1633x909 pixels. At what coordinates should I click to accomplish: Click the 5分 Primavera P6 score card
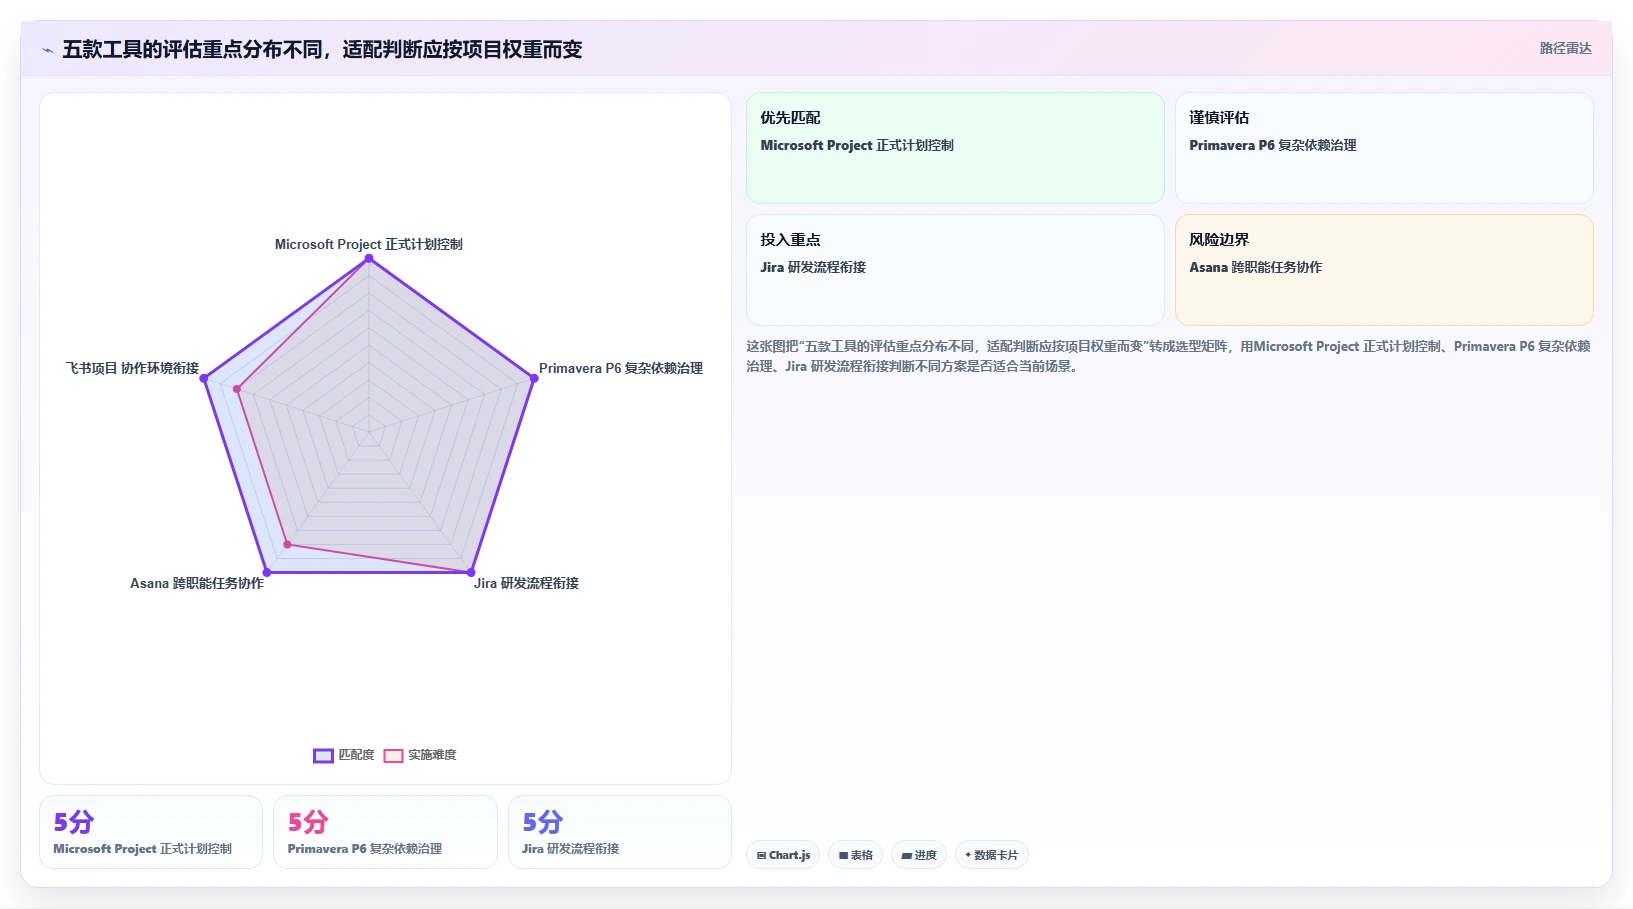[x=385, y=832]
